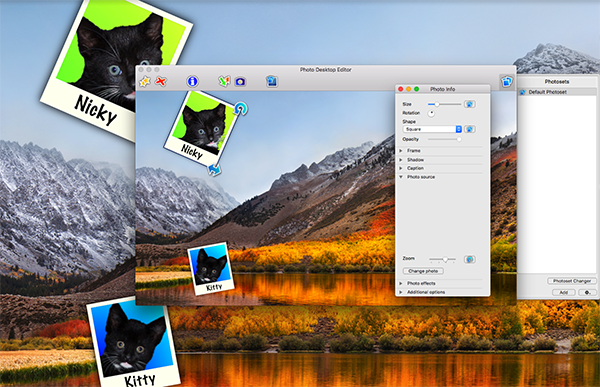The width and height of the screenshot is (600, 387).
Task: Click the add new photo star icon
Action: click(145, 82)
